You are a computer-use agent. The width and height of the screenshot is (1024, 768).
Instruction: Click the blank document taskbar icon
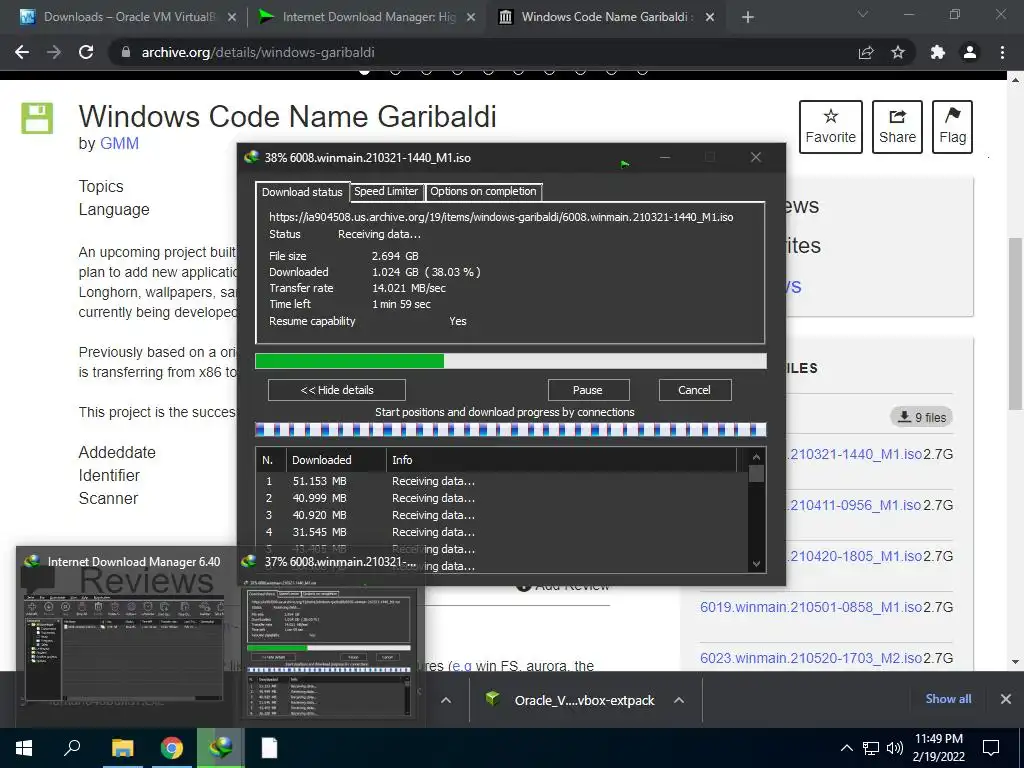(270, 748)
